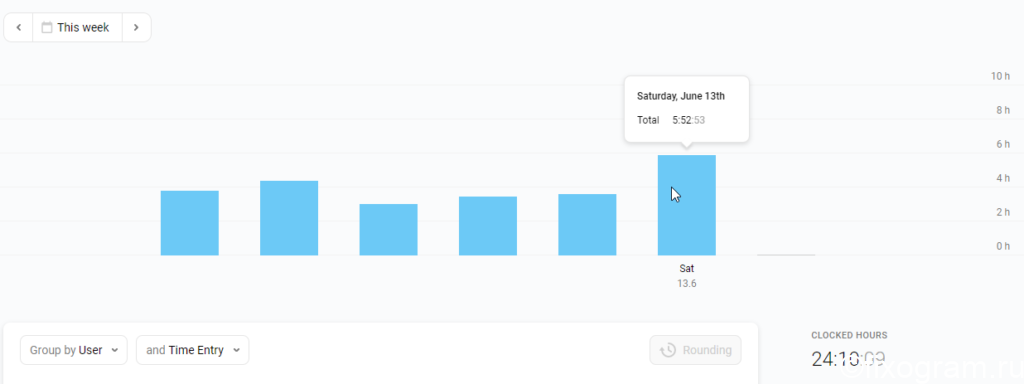The image size is (1024, 384).
Task: Open the calendar icon date picker
Action: click(x=46, y=27)
